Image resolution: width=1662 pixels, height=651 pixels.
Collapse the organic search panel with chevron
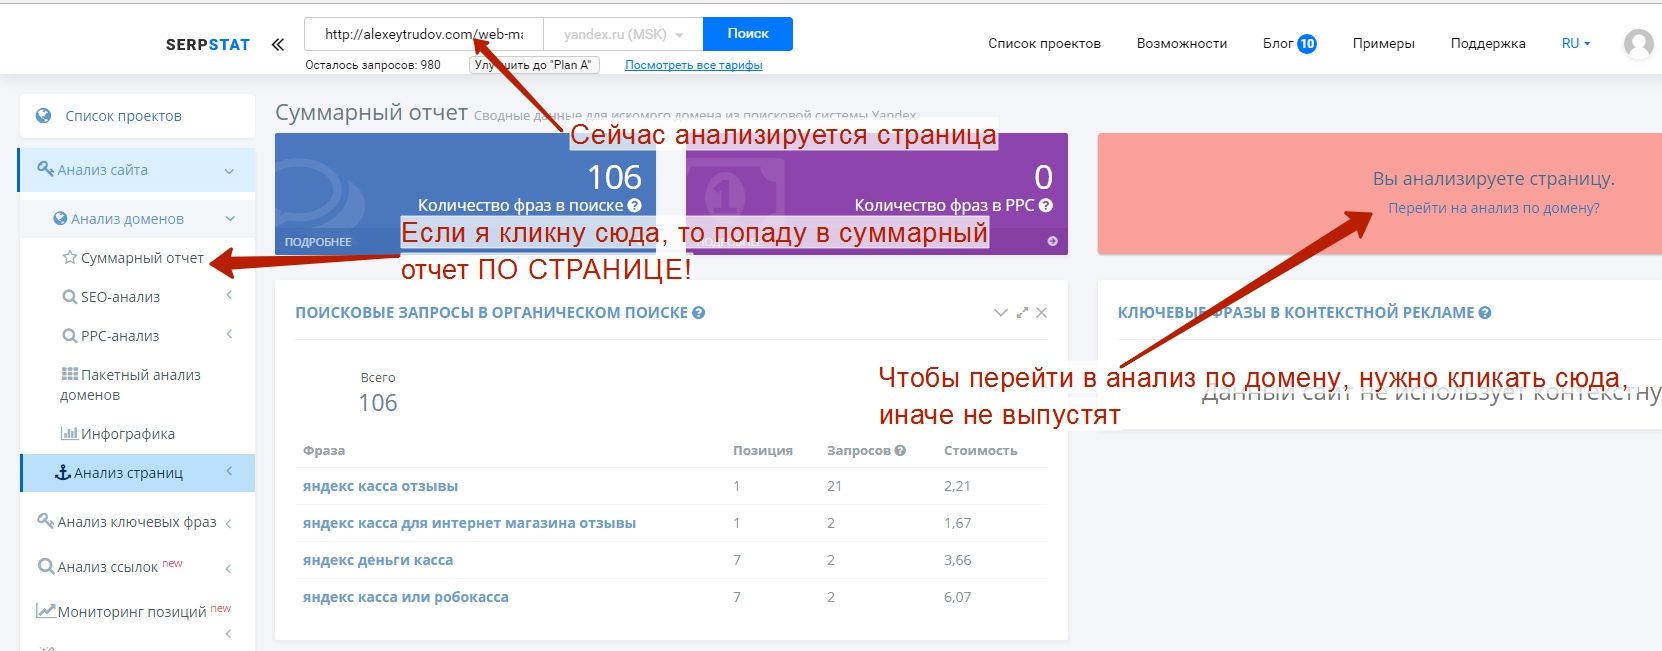tap(1000, 313)
